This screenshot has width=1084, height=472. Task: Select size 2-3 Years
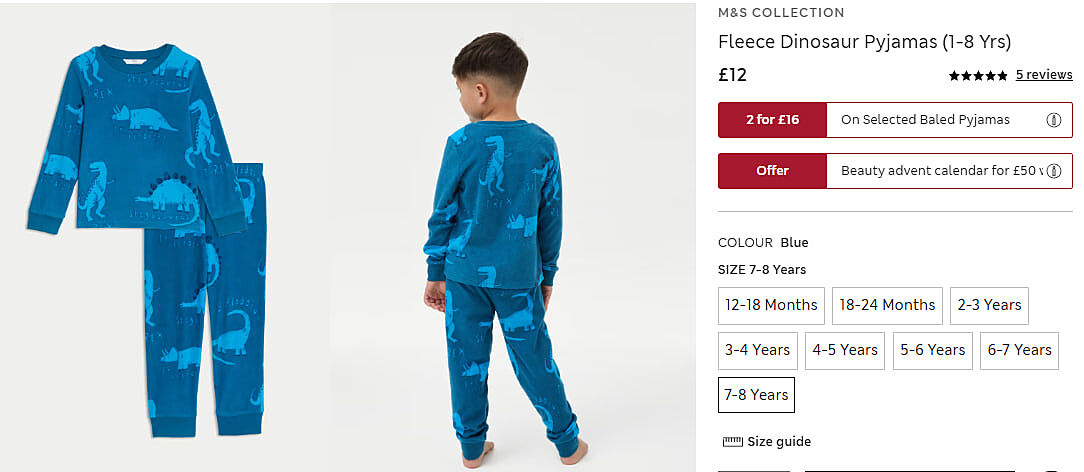coord(989,305)
